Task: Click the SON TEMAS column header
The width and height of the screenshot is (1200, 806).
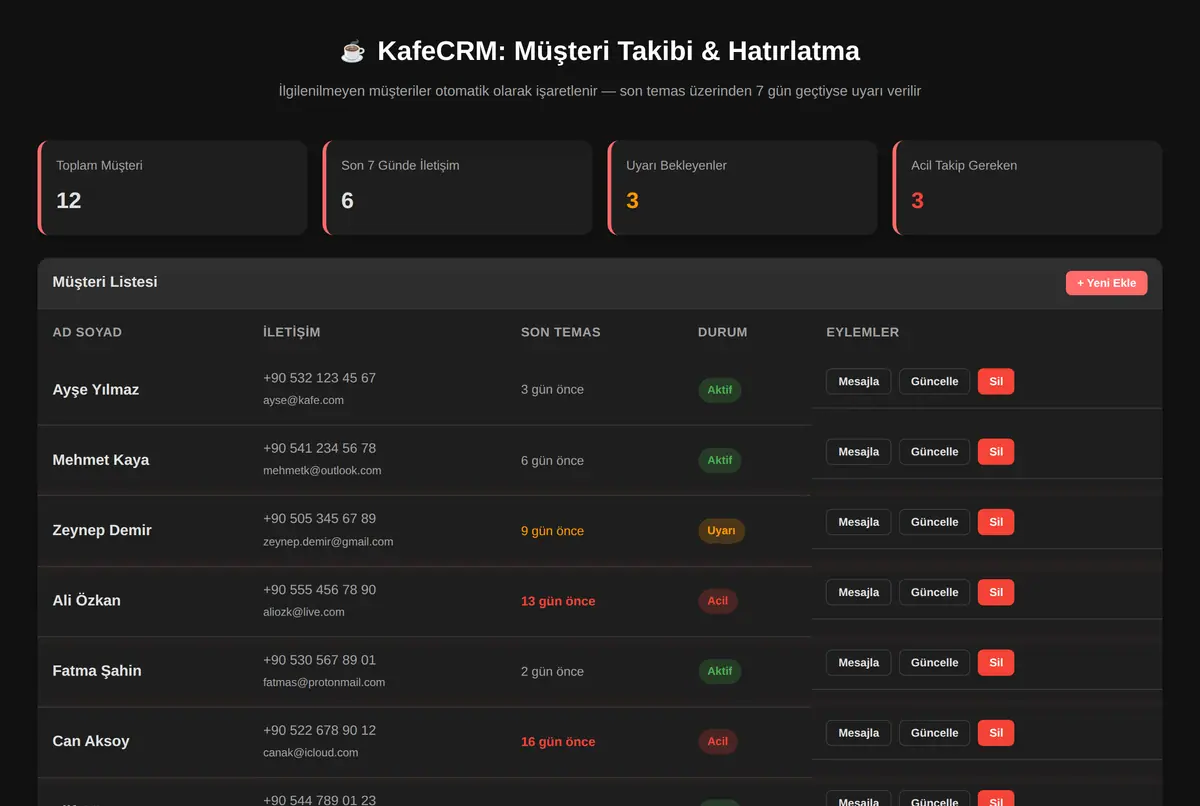Action: click(561, 332)
